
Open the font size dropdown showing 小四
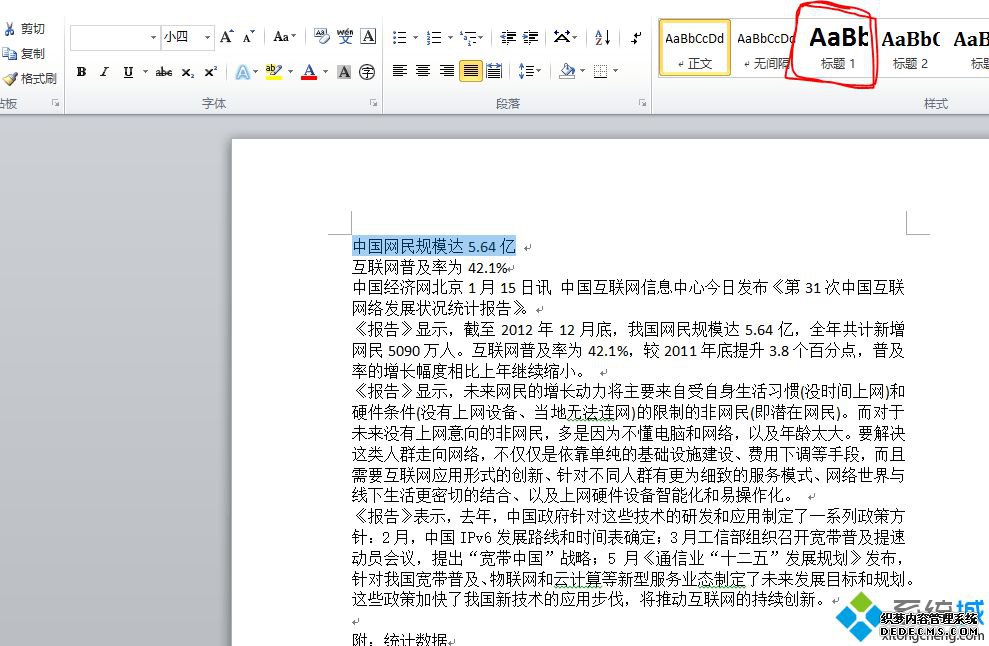(x=207, y=38)
